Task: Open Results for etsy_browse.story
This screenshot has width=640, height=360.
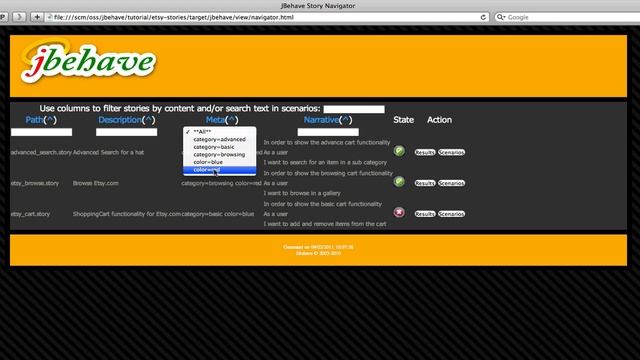Action: tap(425, 183)
